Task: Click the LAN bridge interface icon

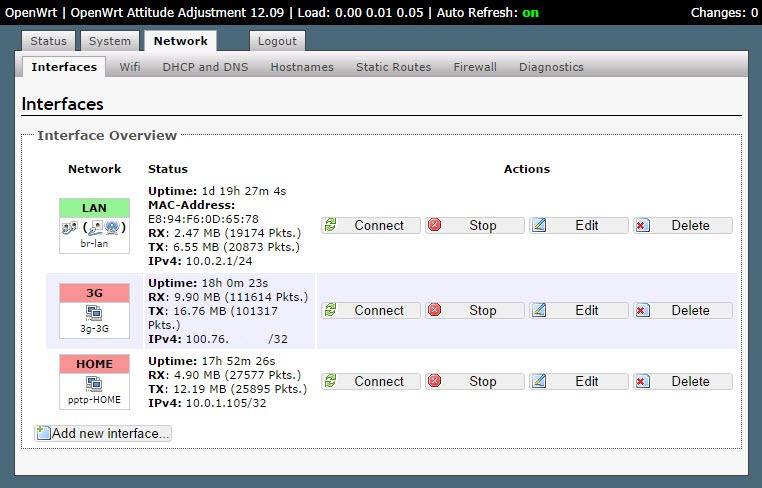Action: pos(69,227)
